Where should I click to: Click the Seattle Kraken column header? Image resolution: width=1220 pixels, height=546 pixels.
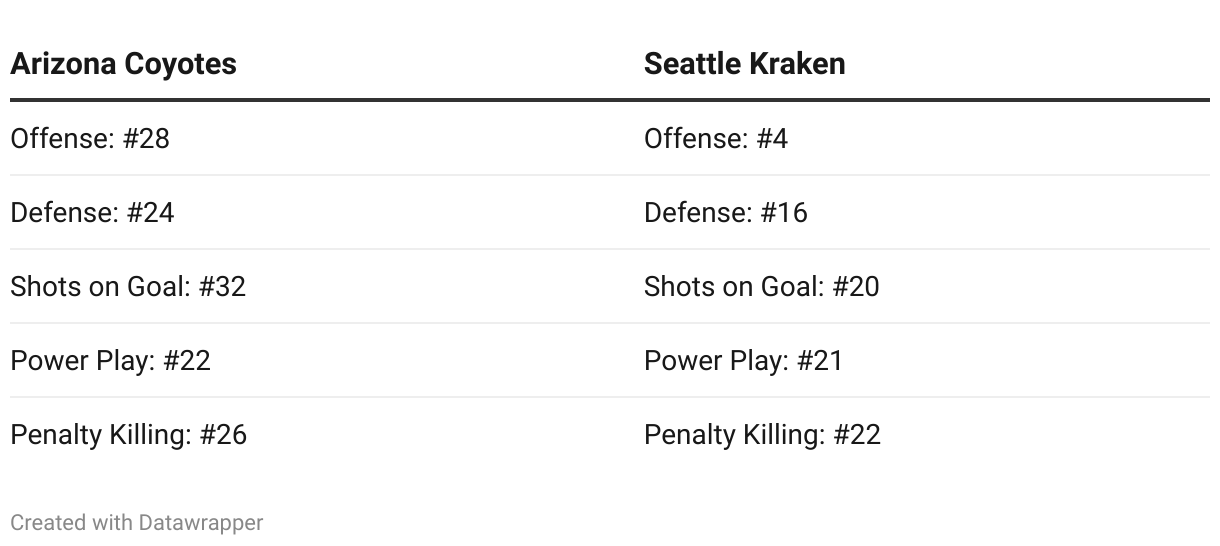click(x=744, y=64)
